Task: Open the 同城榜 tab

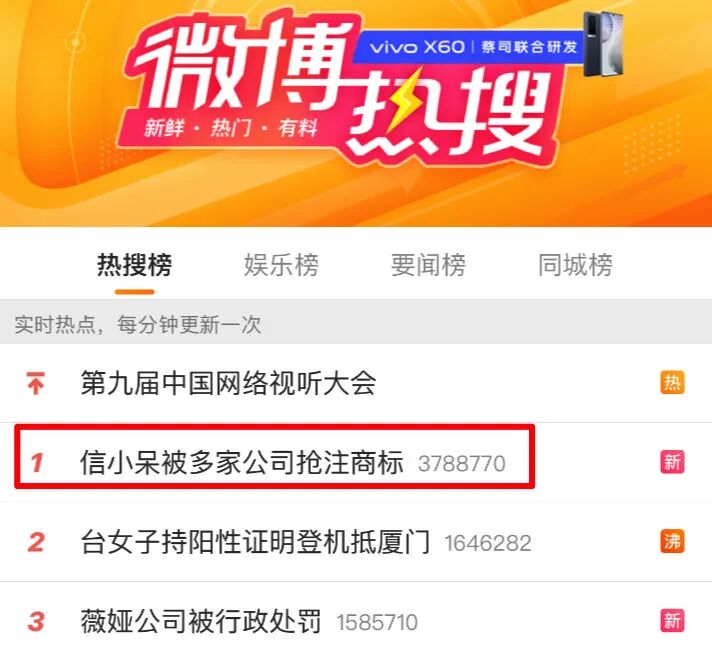Action: pyautogui.click(x=575, y=265)
